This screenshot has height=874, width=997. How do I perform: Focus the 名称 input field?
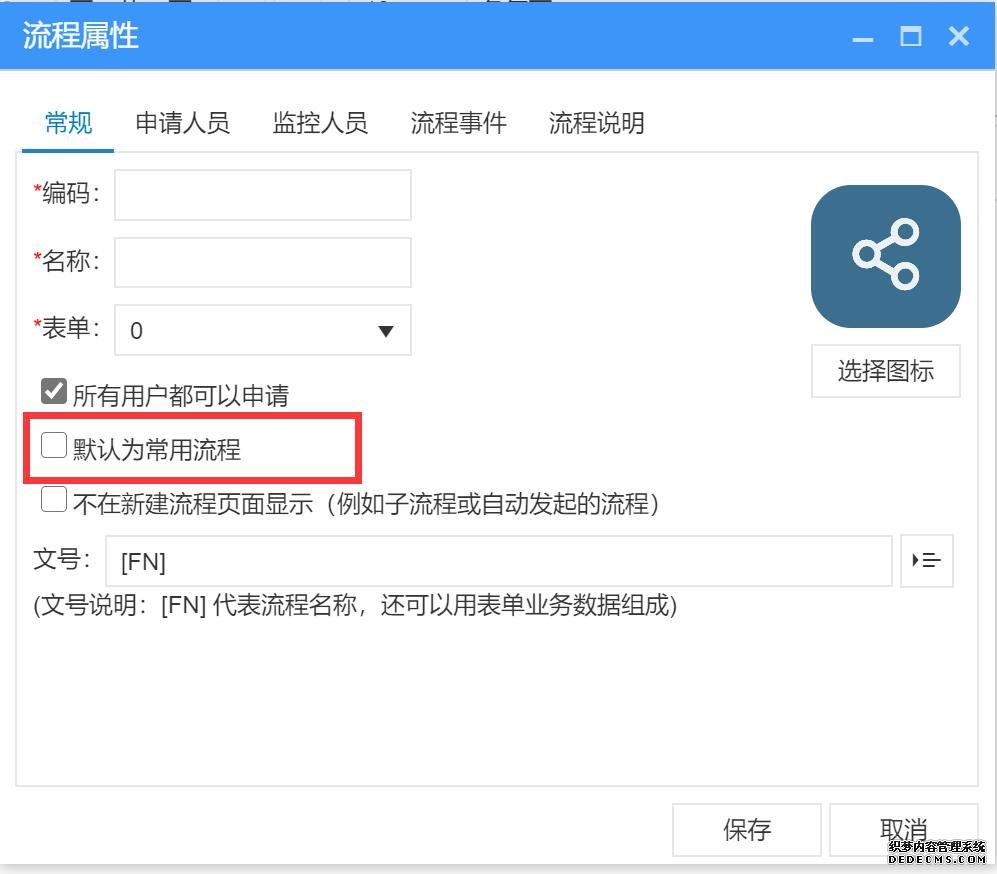pos(263,263)
